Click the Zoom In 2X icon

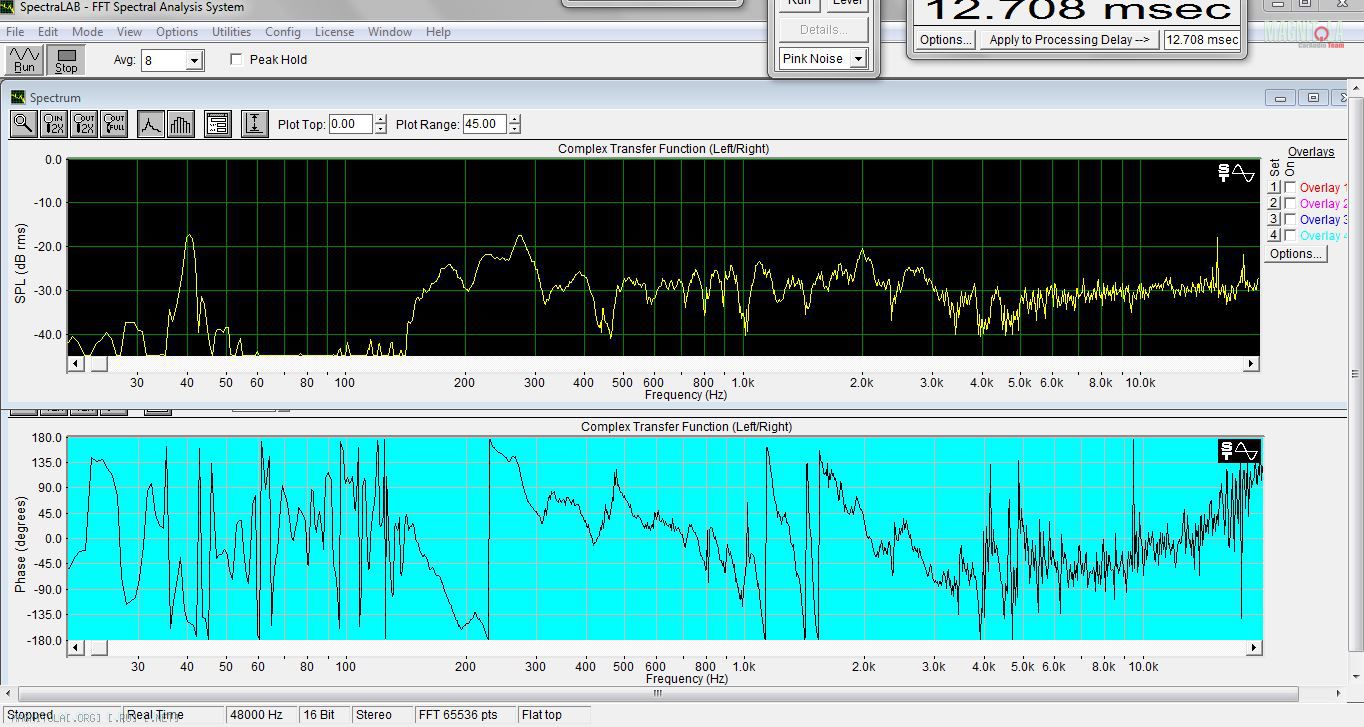point(54,124)
